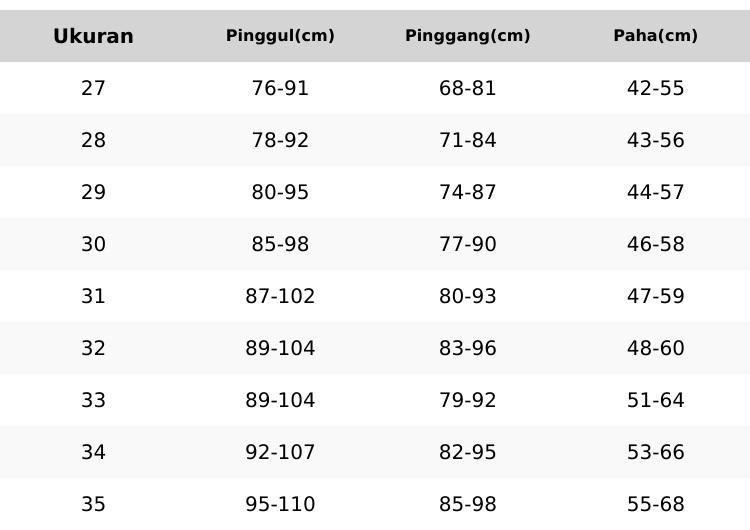Click the 92-107 hip measurement

pyautogui.click(x=280, y=453)
